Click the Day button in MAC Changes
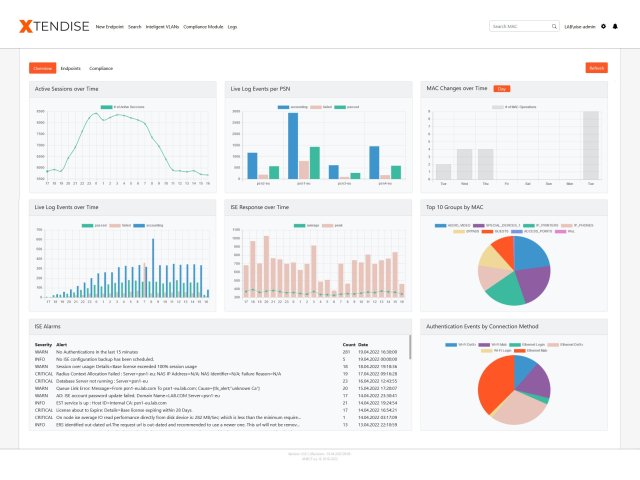 (502, 88)
